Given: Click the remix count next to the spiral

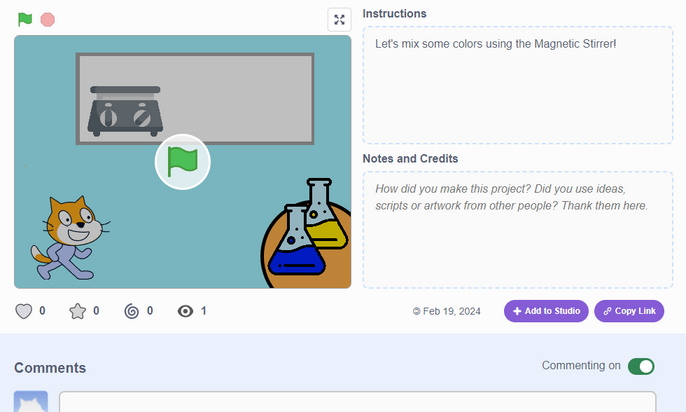Looking at the screenshot, I should coord(150,311).
